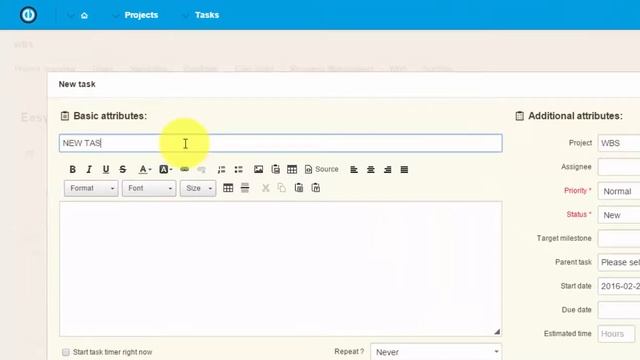The height and width of the screenshot is (360, 640).
Task: Click the copy icon
Action: coord(282,188)
